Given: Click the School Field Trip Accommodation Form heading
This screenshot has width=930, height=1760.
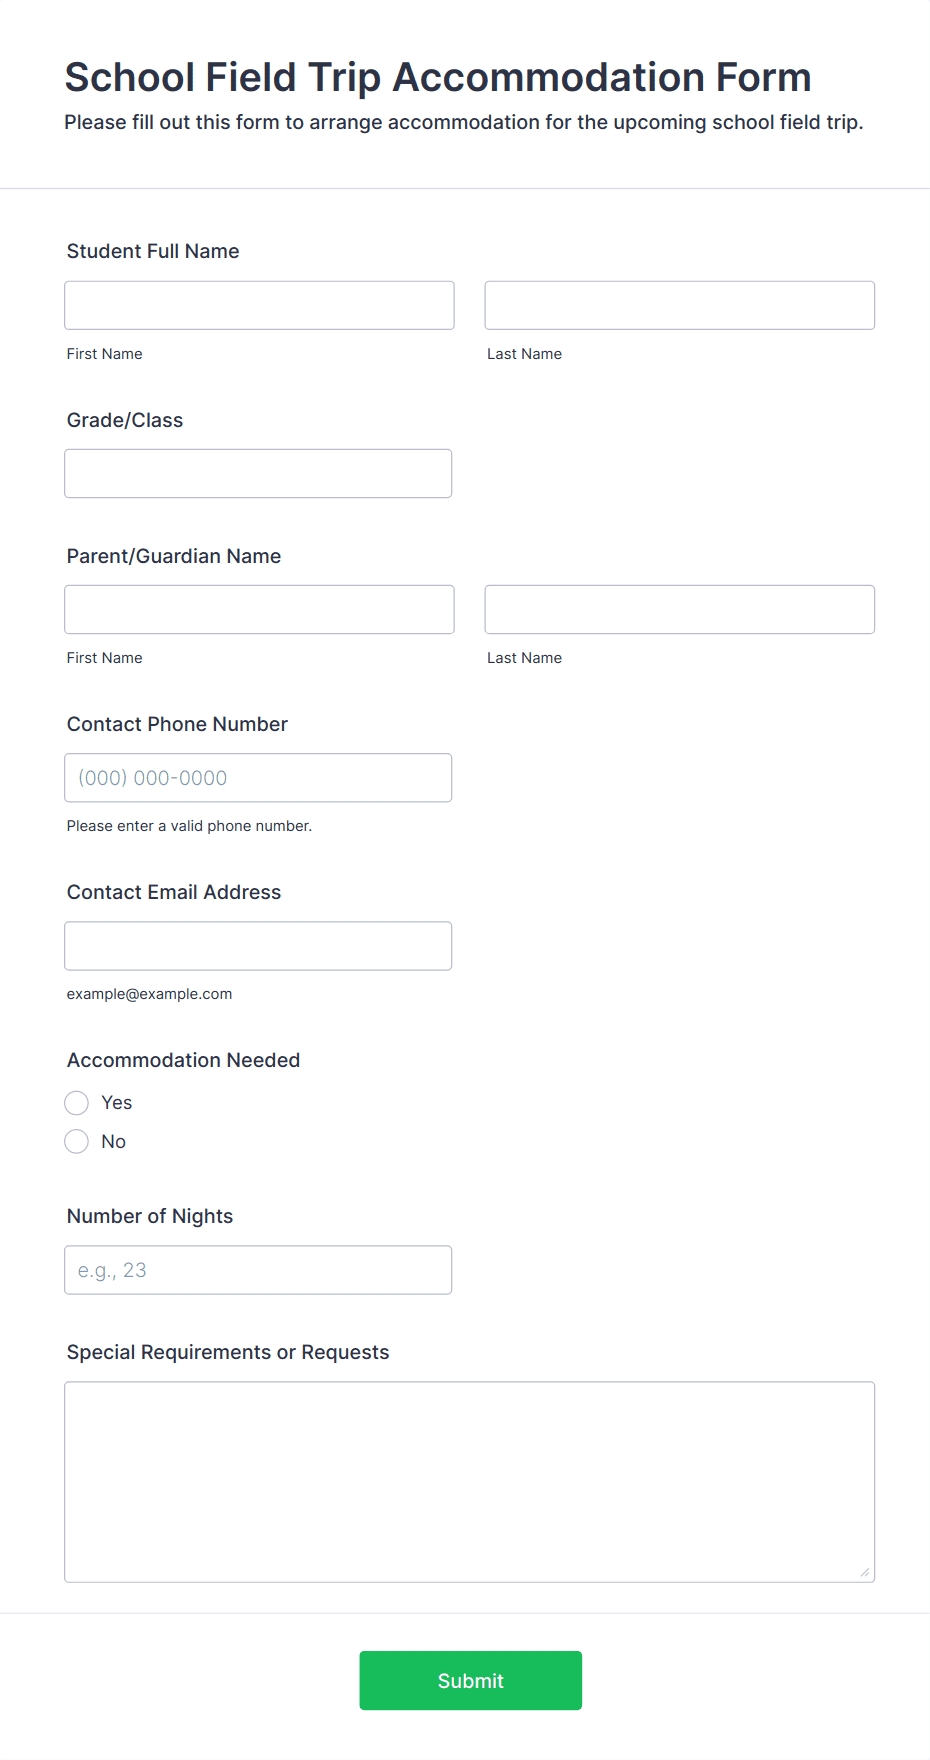Looking at the screenshot, I should pos(438,77).
